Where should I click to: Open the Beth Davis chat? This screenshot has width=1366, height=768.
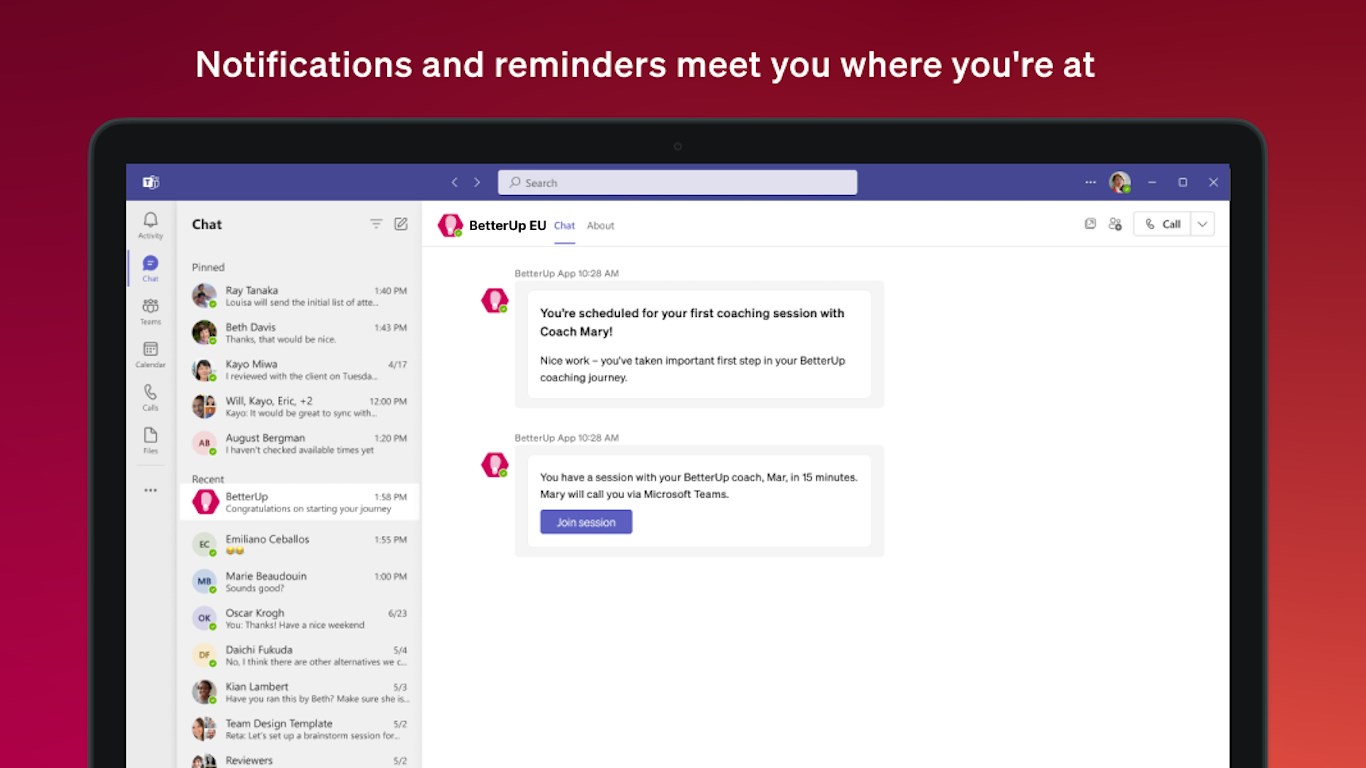[299, 333]
